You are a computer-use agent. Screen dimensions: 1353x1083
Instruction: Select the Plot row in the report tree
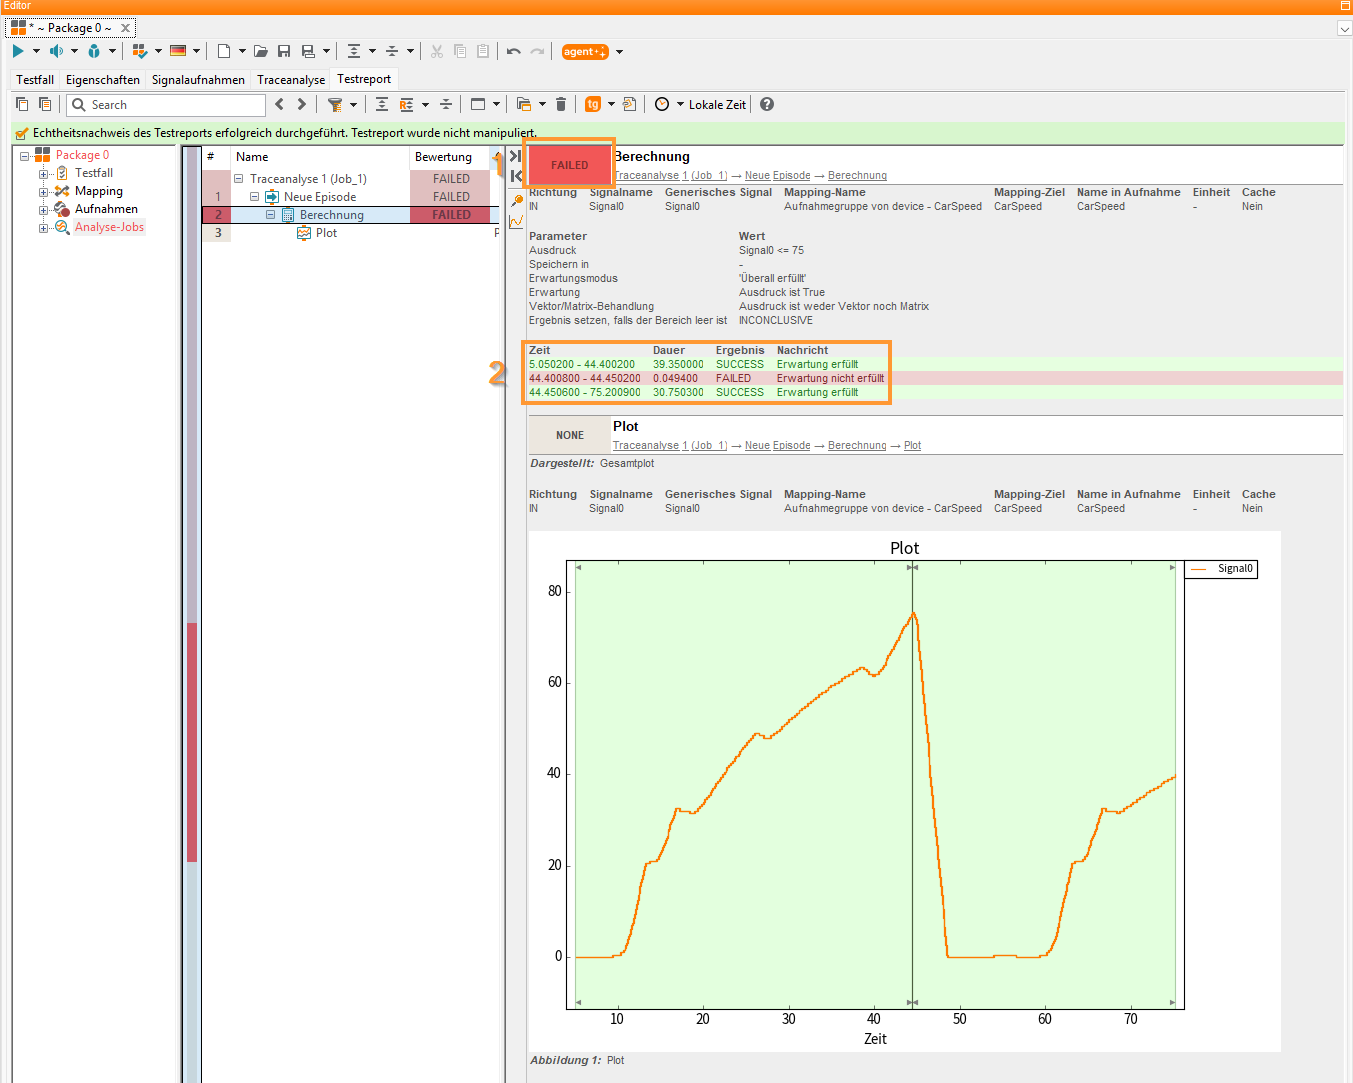(326, 233)
